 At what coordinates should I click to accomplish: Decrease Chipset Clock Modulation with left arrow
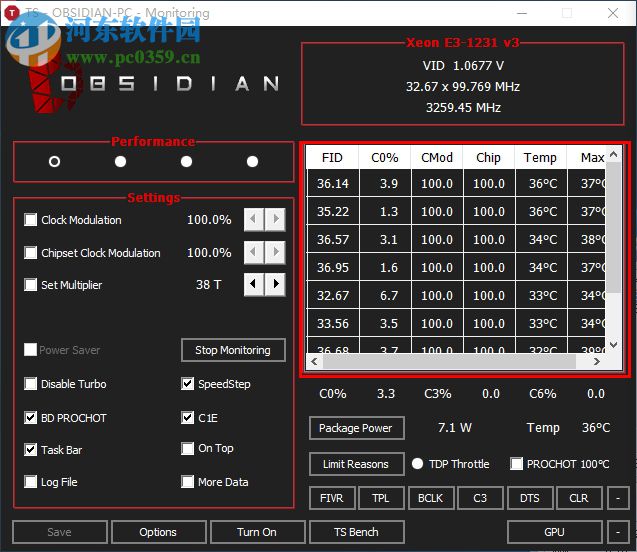pyautogui.click(x=254, y=253)
